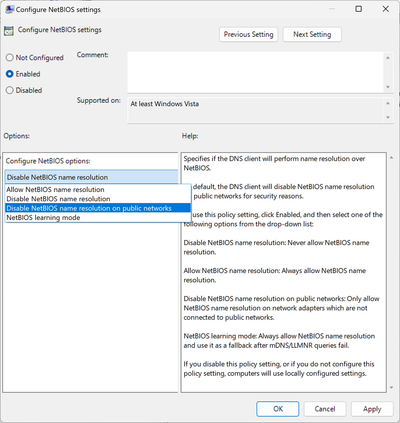Click the Comment box scroll up arrow

point(388,58)
